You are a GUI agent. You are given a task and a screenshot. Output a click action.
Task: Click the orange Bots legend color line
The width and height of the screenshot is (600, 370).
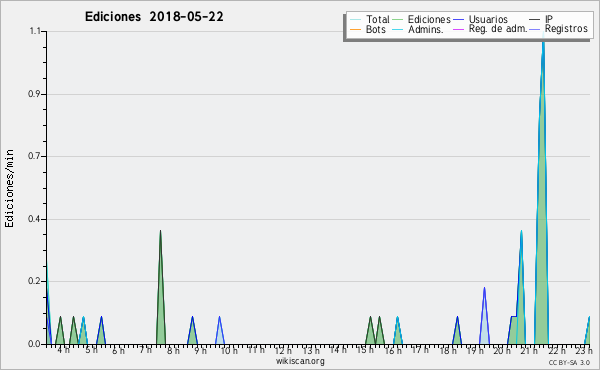point(355,29)
